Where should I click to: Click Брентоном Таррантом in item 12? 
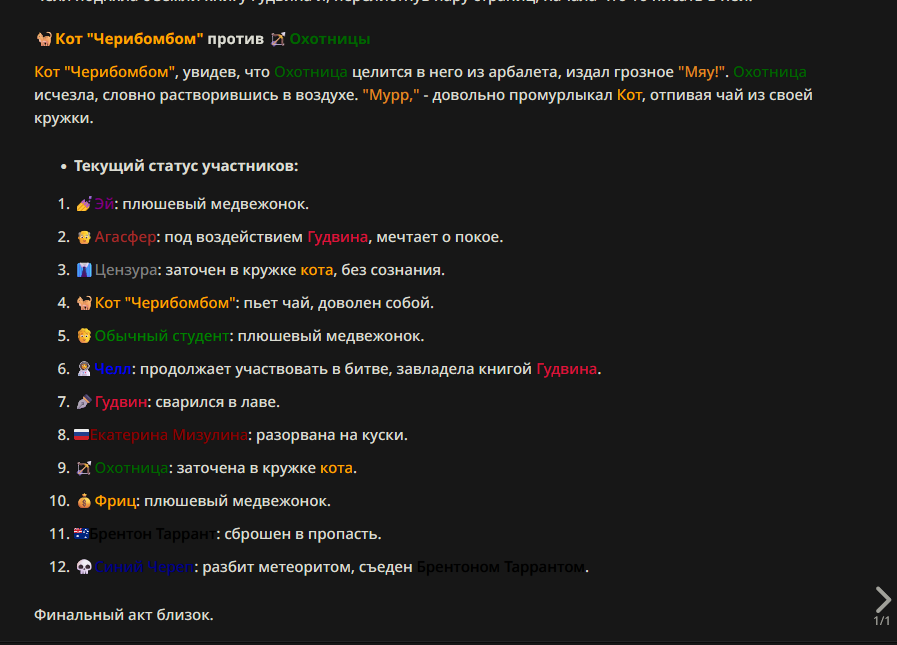(x=501, y=567)
